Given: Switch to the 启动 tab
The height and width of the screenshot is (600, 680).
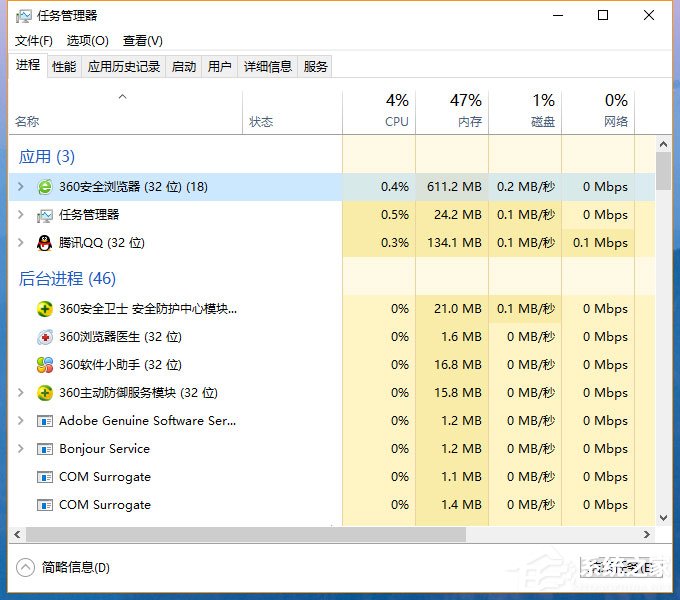Looking at the screenshot, I should click(x=184, y=67).
